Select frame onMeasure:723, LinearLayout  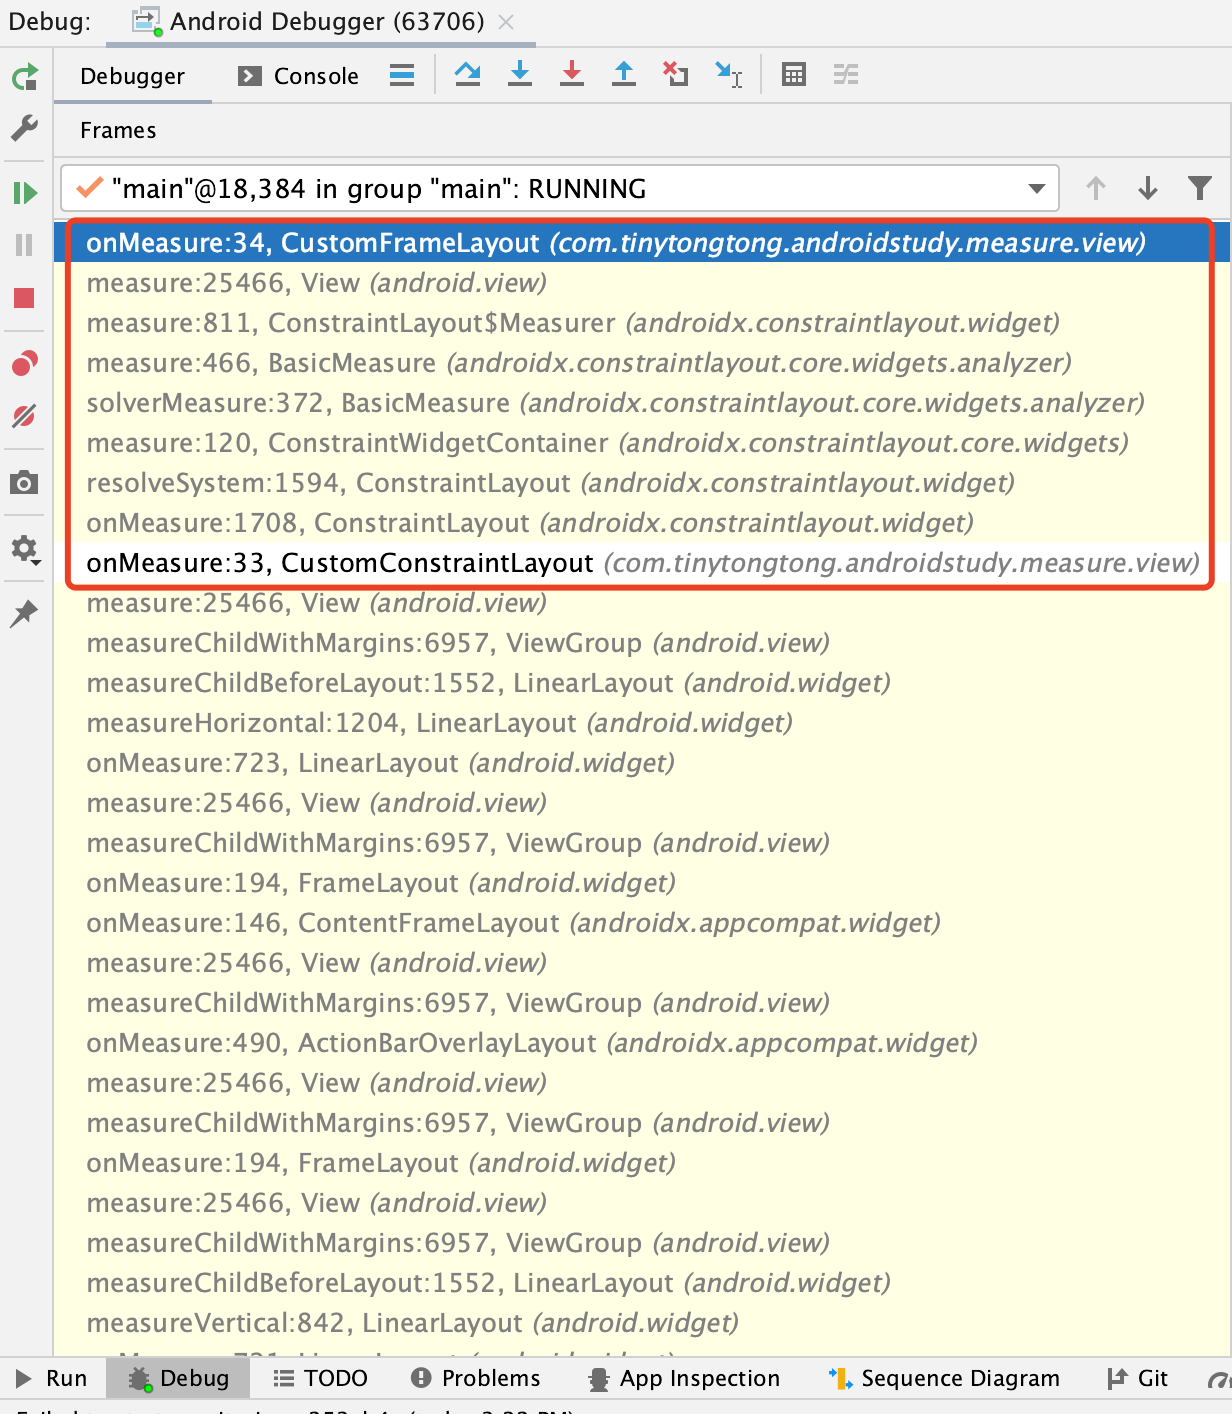pyautogui.click(x=640, y=763)
